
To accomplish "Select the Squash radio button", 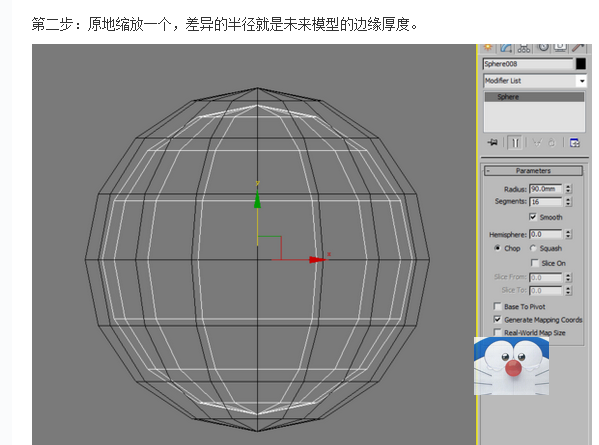I will 533,248.
